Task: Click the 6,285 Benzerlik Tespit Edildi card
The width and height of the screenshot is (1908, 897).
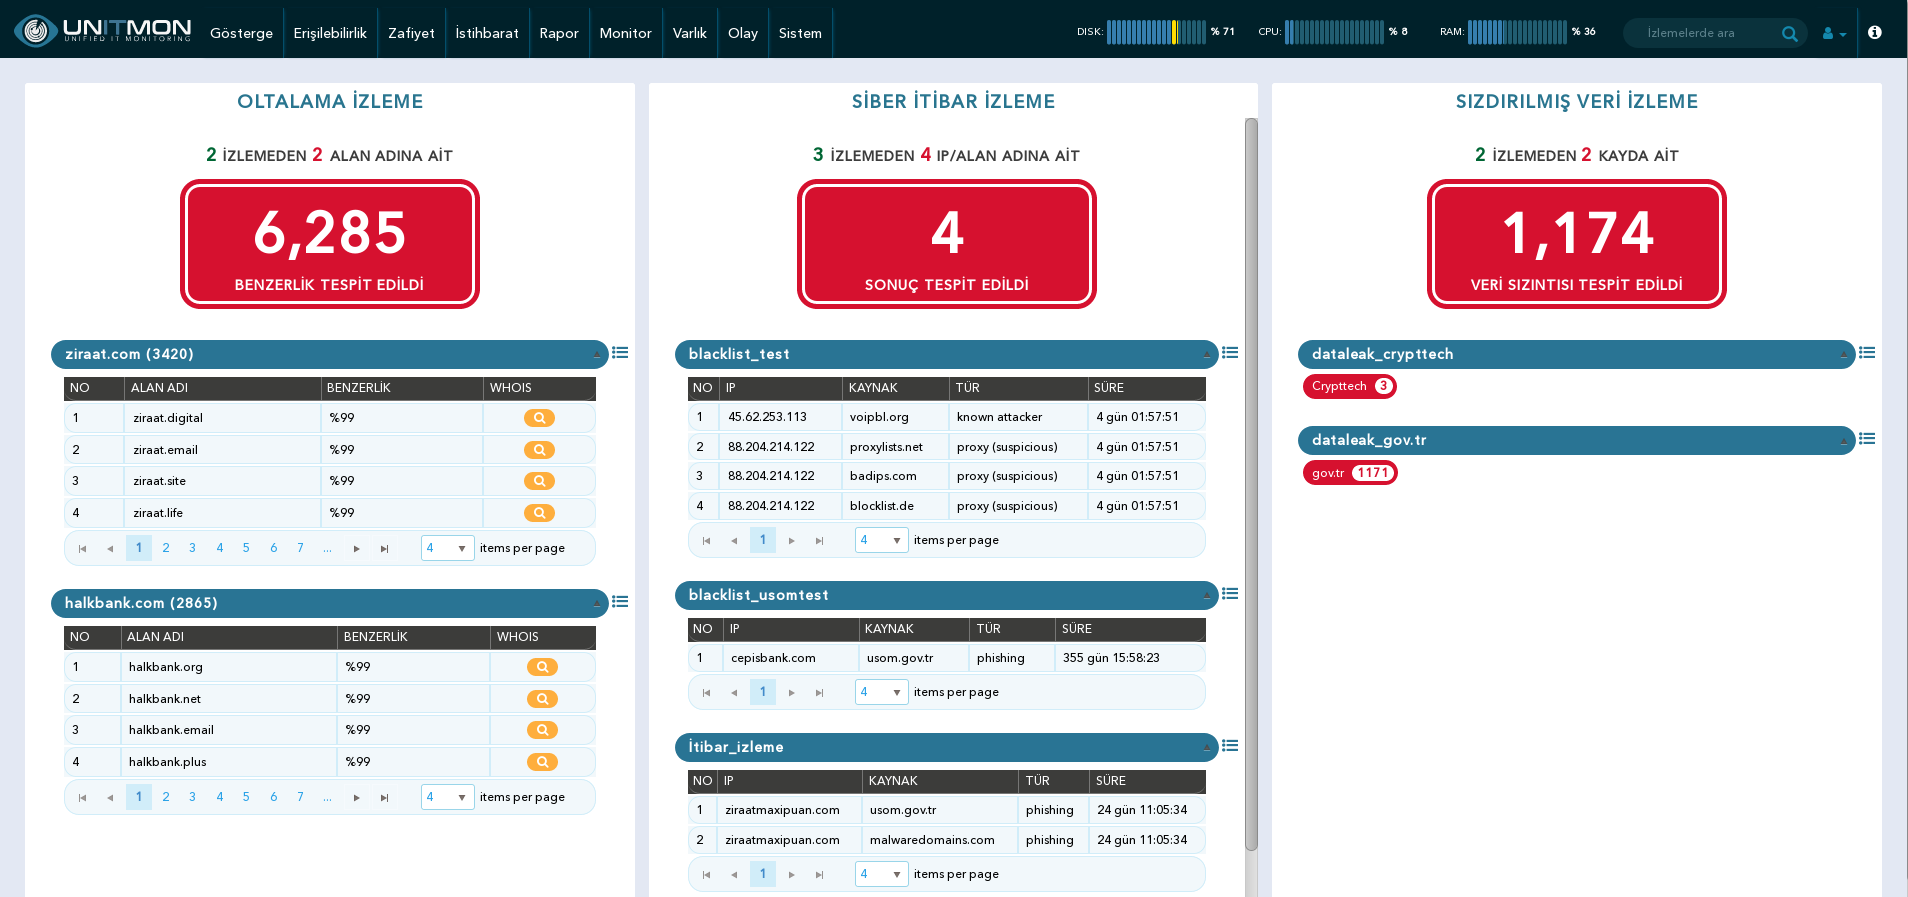Action: click(330, 244)
